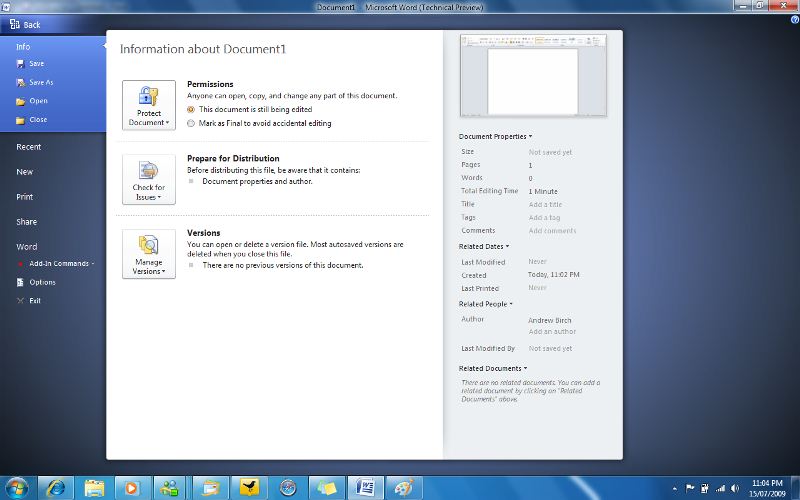This screenshot has width=800, height=500.
Task: Open Sticky Notes from taskbar
Action: (327, 488)
